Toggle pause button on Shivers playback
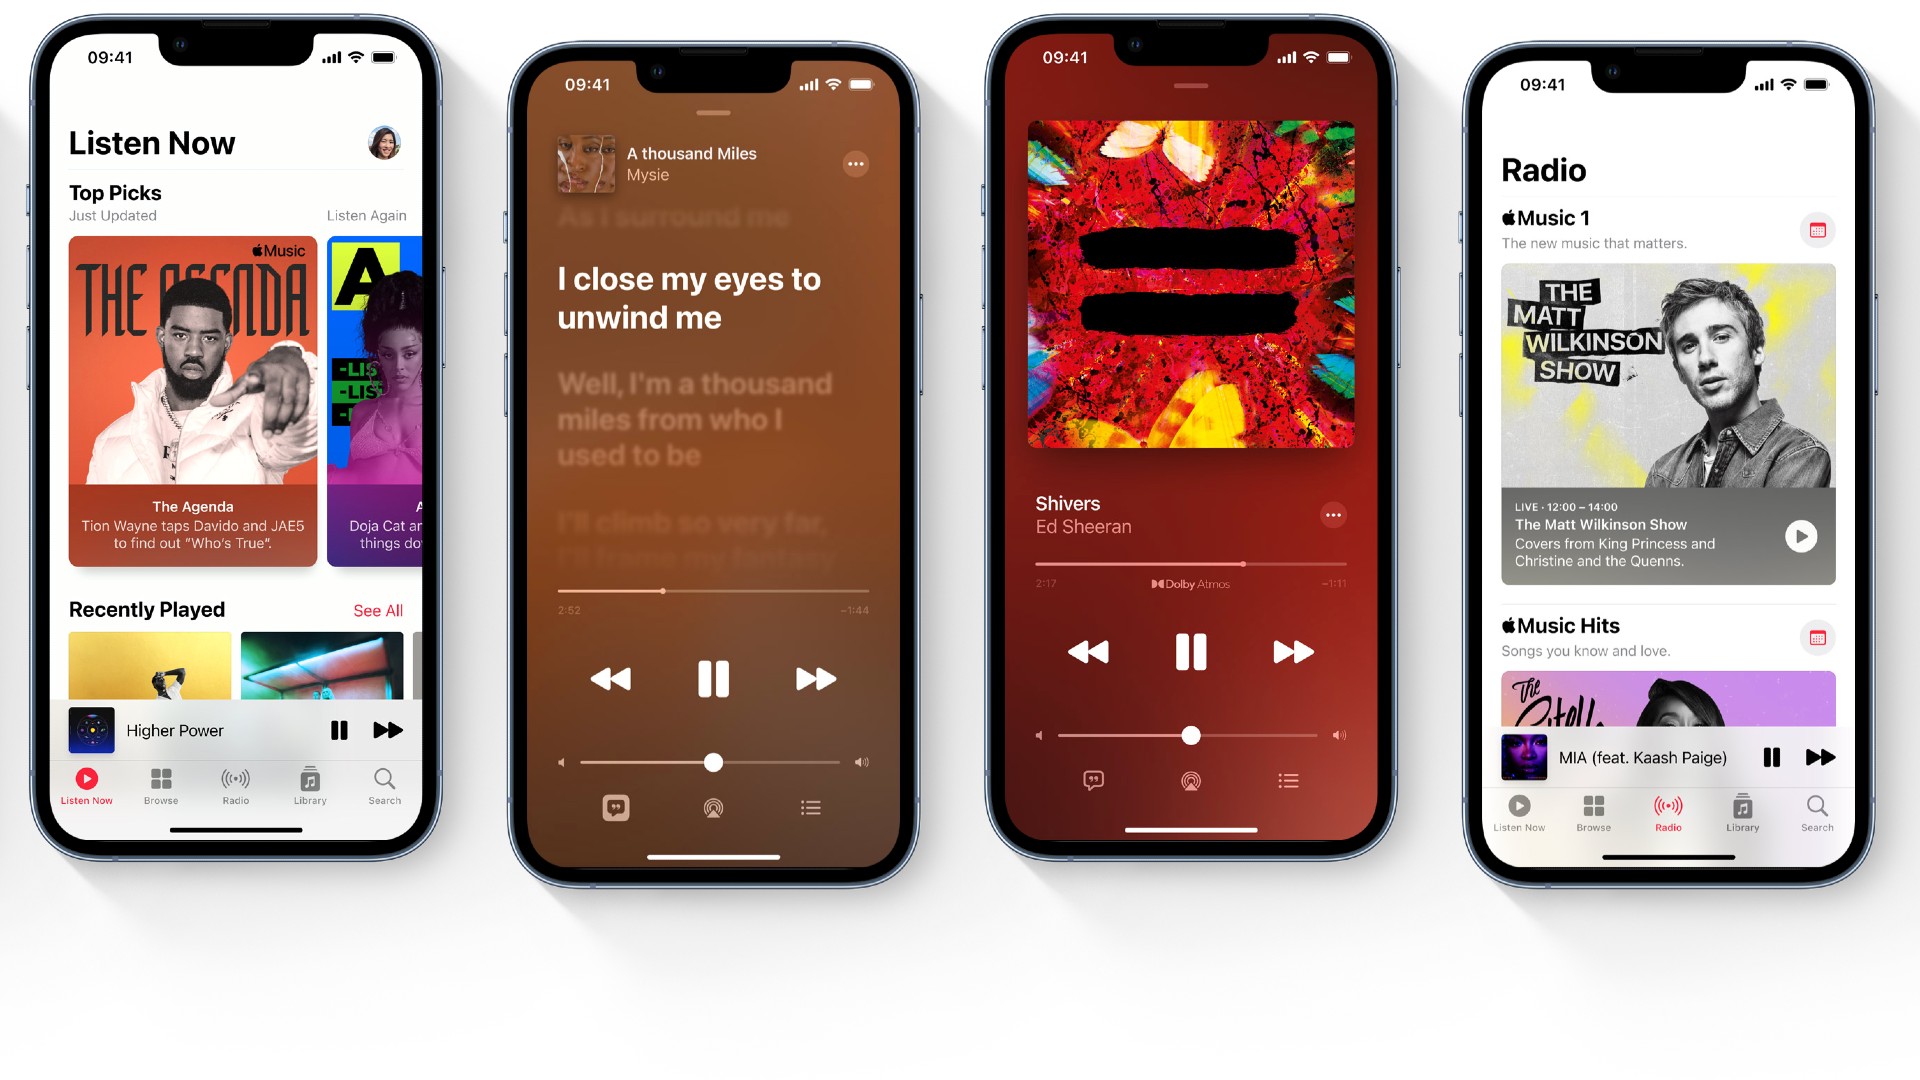Image resolution: width=1920 pixels, height=1080 pixels. coord(1187,651)
